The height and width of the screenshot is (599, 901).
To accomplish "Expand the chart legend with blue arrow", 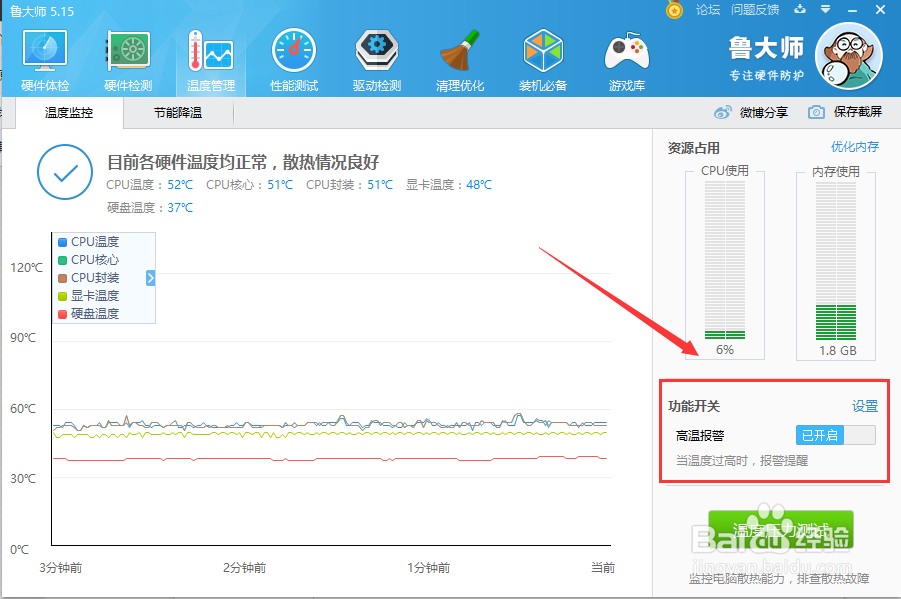I will pyautogui.click(x=151, y=278).
